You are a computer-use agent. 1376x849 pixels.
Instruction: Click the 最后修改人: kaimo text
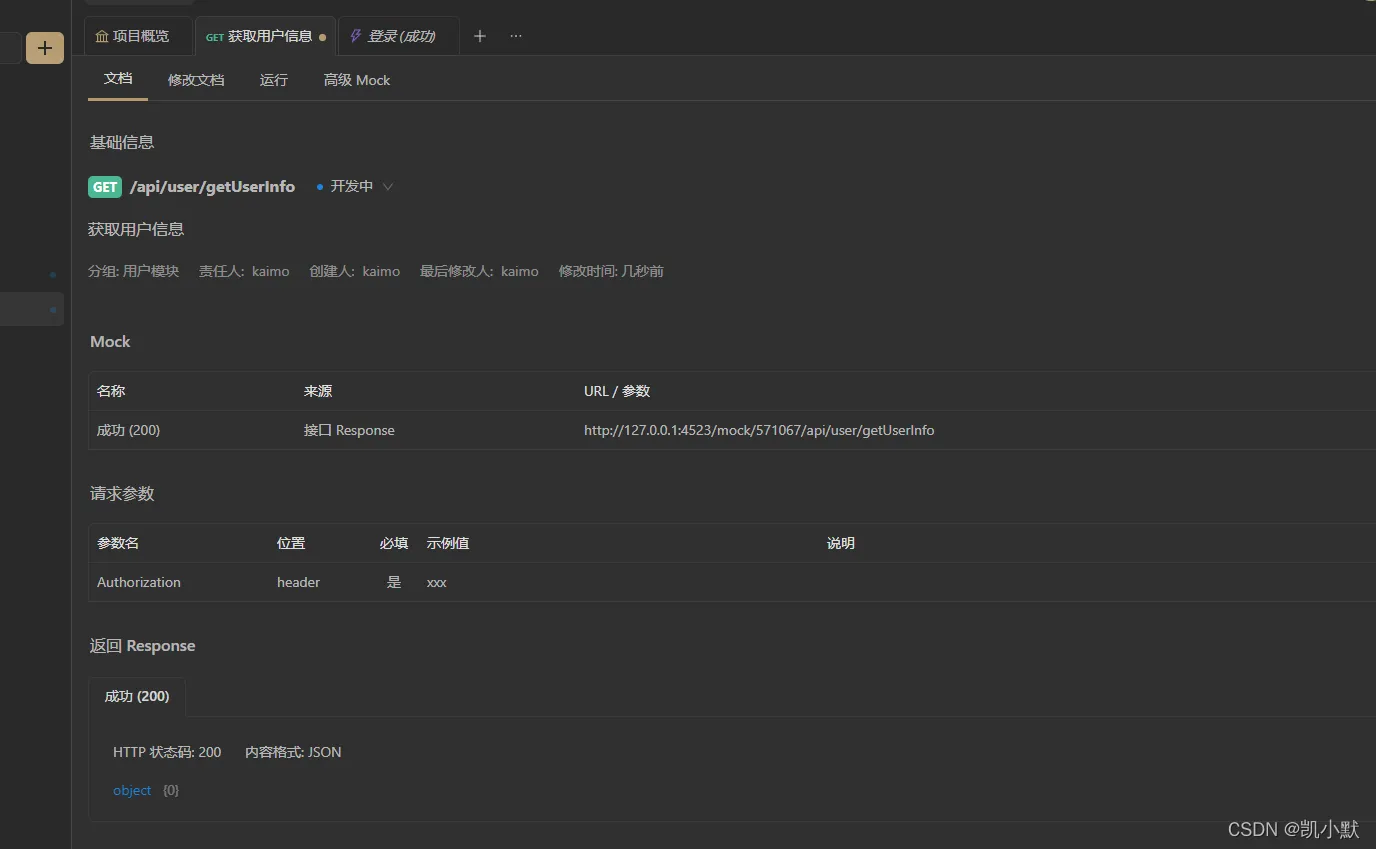(479, 271)
